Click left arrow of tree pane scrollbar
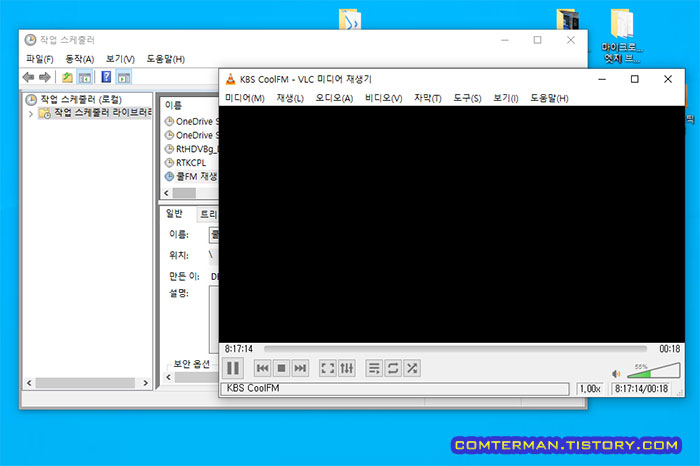The width and height of the screenshot is (700, 466). (29, 383)
